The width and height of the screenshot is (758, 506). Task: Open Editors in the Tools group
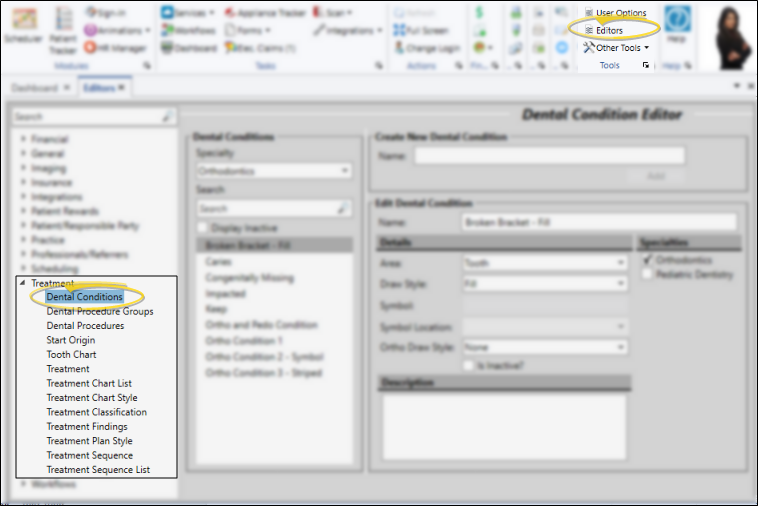pos(608,30)
